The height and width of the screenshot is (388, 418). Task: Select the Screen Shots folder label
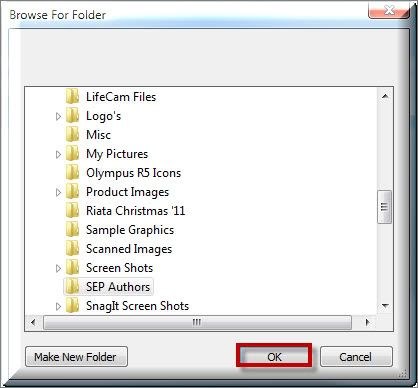pos(119,268)
